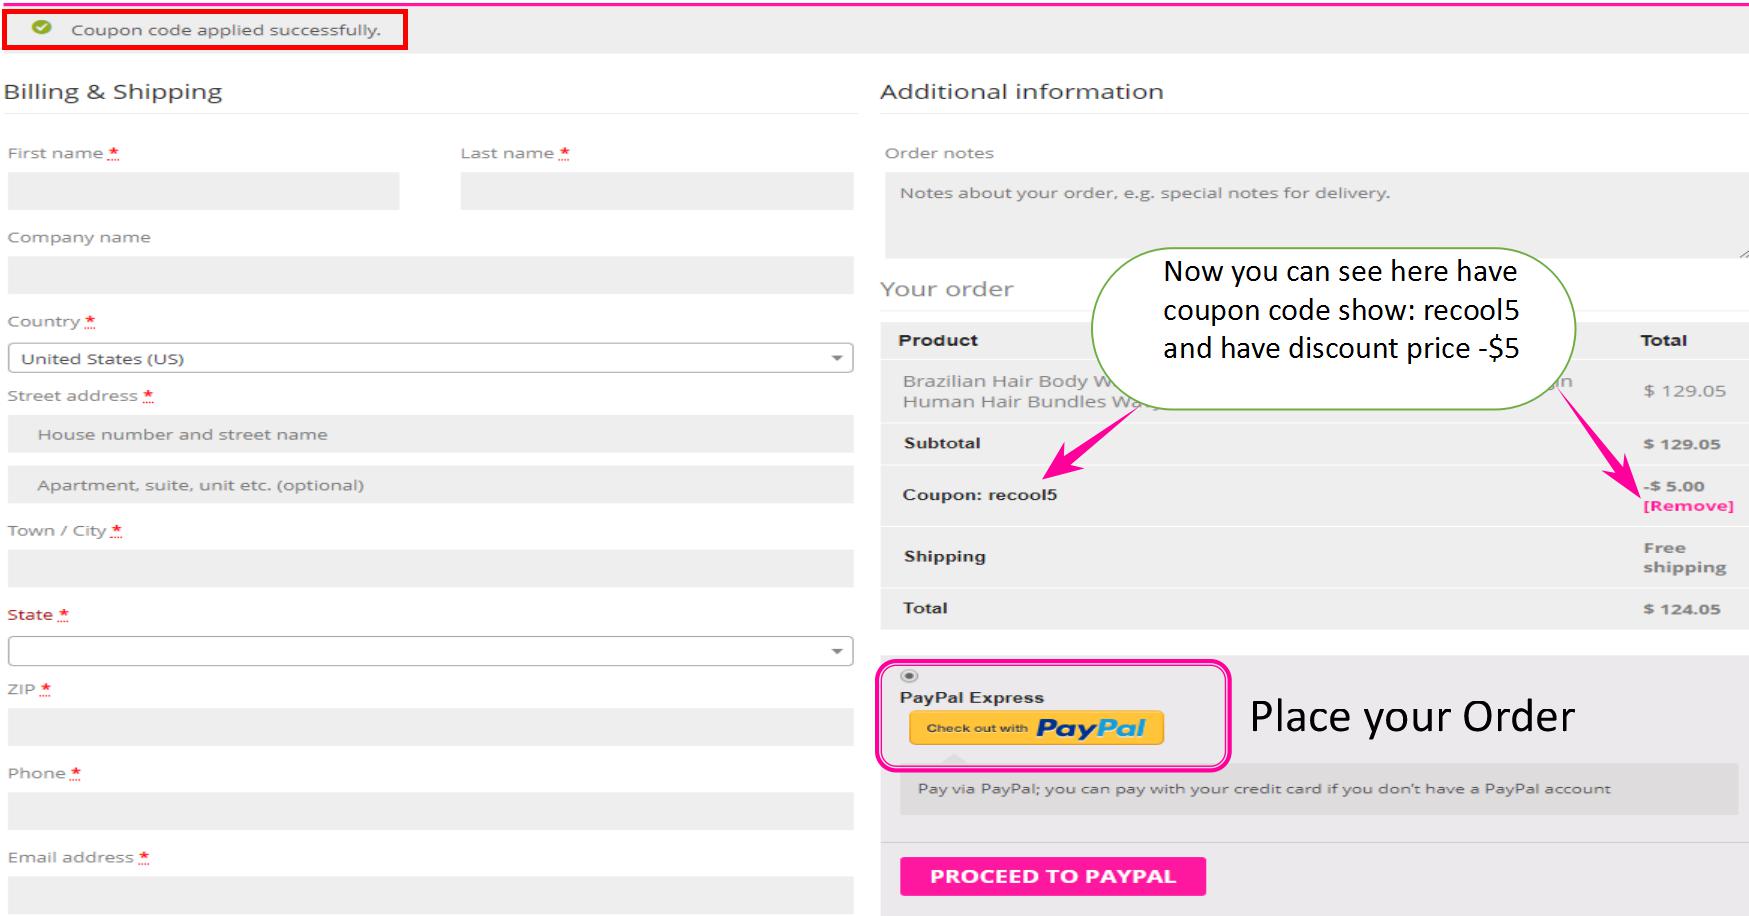Click the PayPal Express label

pyautogui.click(x=971, y=698)
